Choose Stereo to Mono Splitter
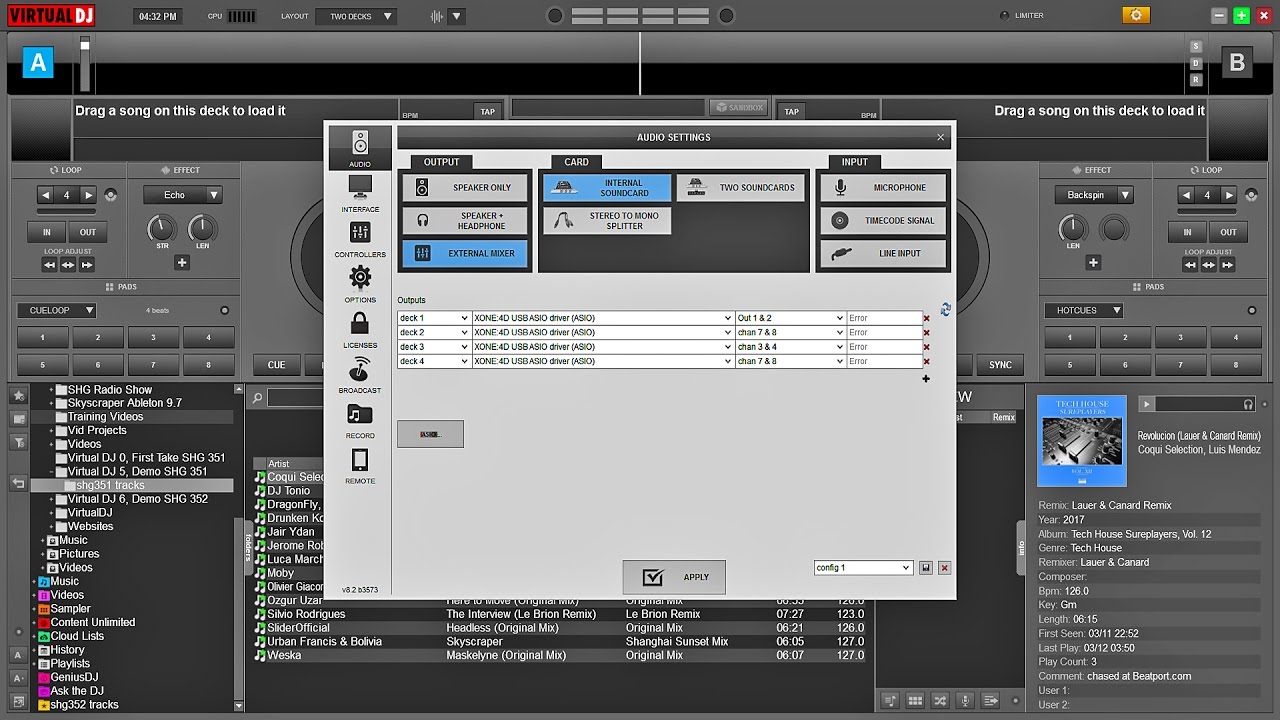This screenshot has height=720, width=1280. tap(607, 221)
